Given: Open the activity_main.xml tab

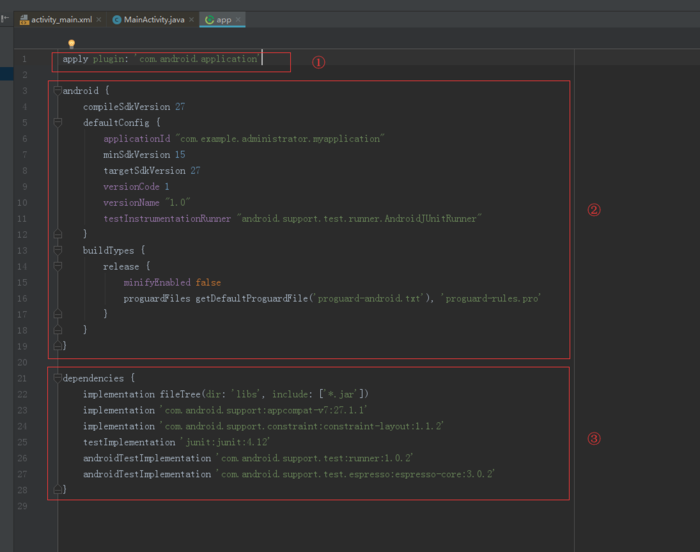Looking at the screenshot, I should click(61, 20).
